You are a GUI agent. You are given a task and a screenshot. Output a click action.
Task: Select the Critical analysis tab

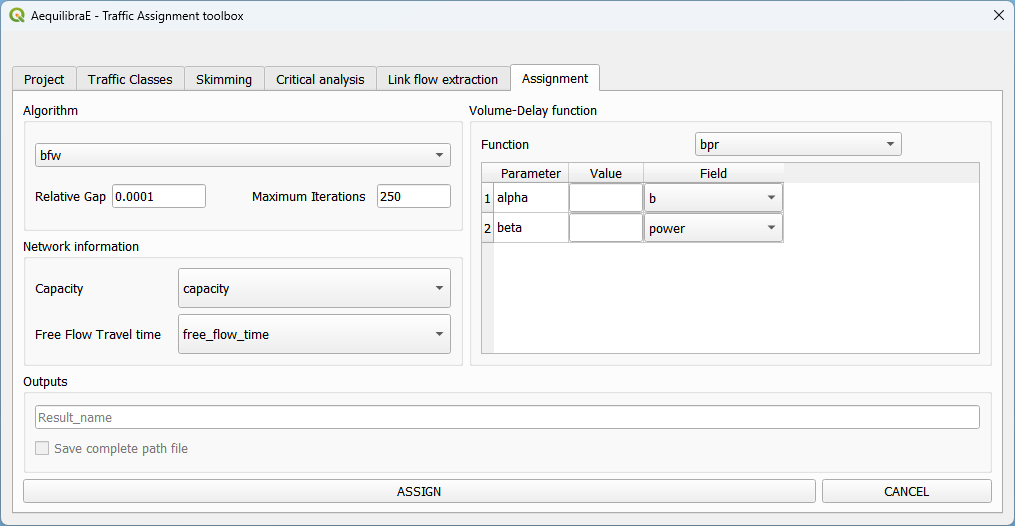point(320,79)
